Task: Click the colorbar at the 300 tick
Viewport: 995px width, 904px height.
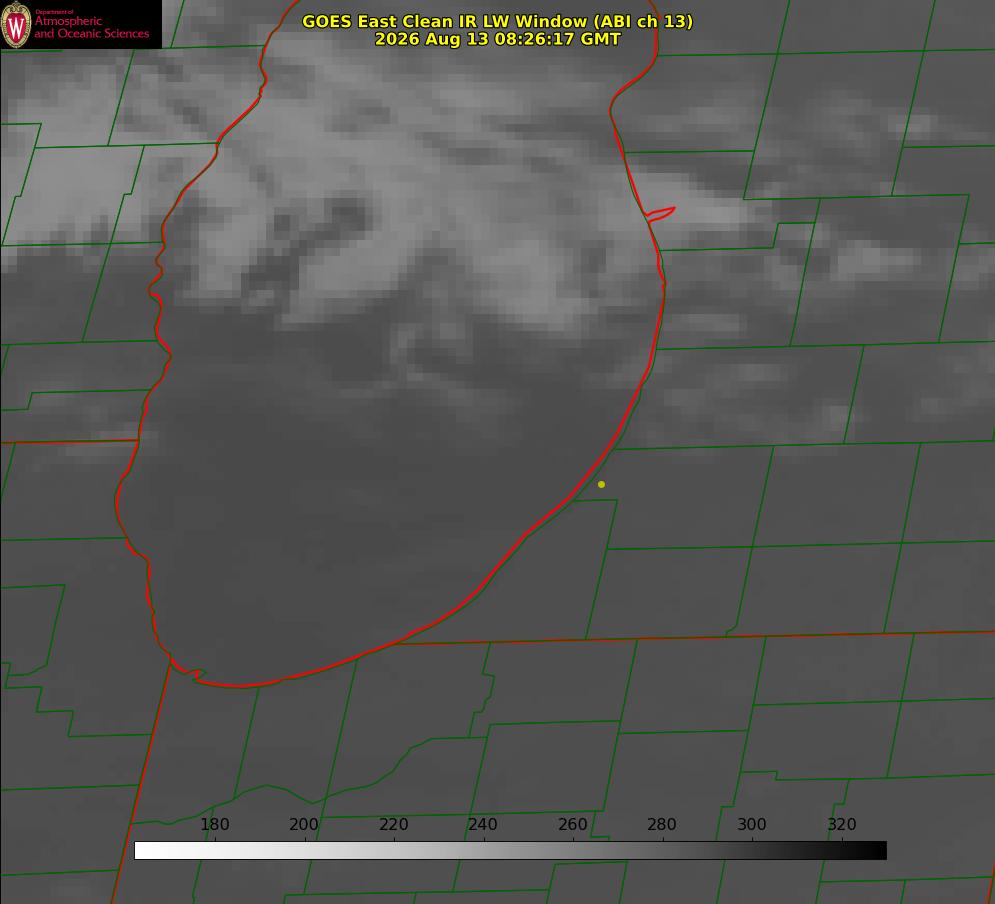Action: click(x=753, y=850)
